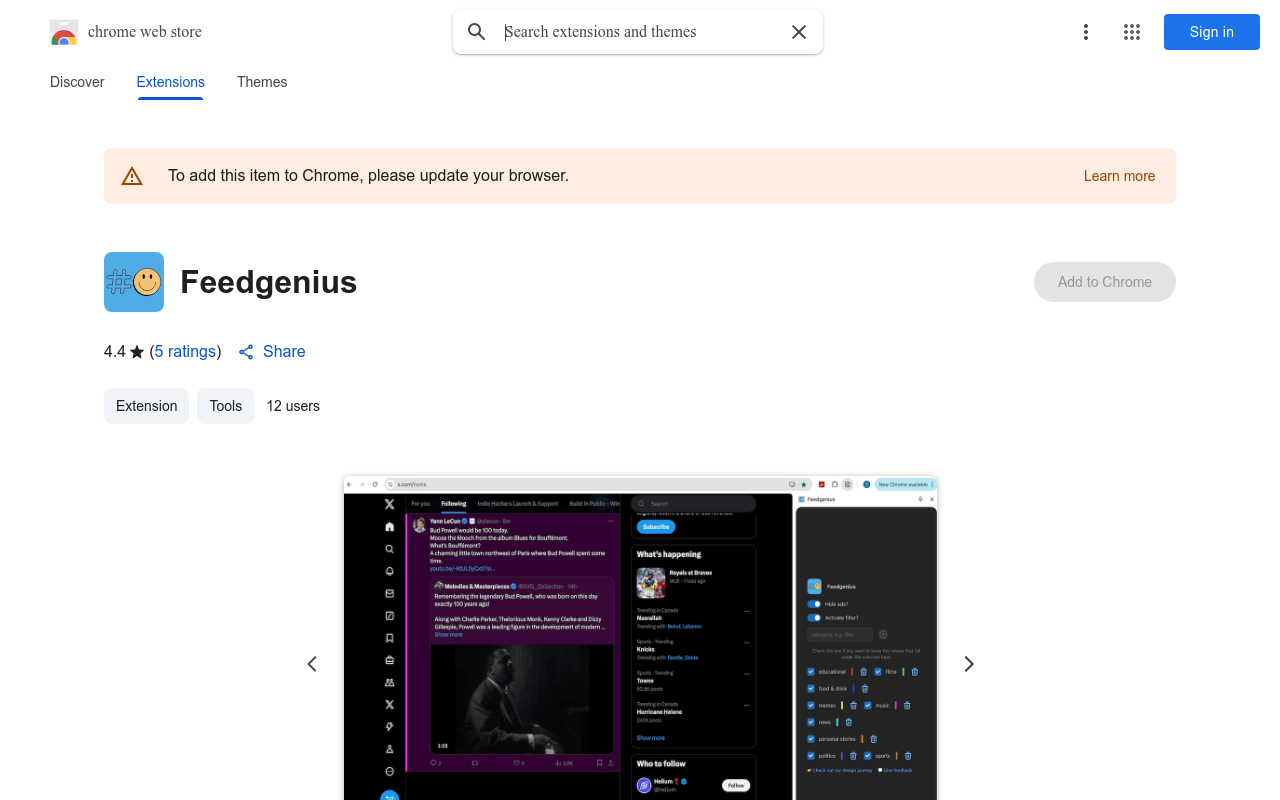
Task: Focus the Search extensions and themes field
Action: pos(640,32)
